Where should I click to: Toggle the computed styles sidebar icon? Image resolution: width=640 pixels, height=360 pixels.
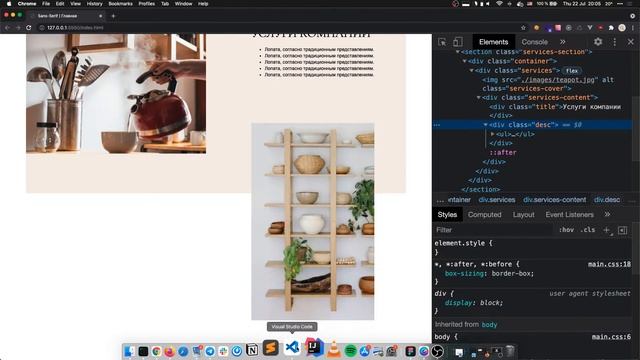622,231
